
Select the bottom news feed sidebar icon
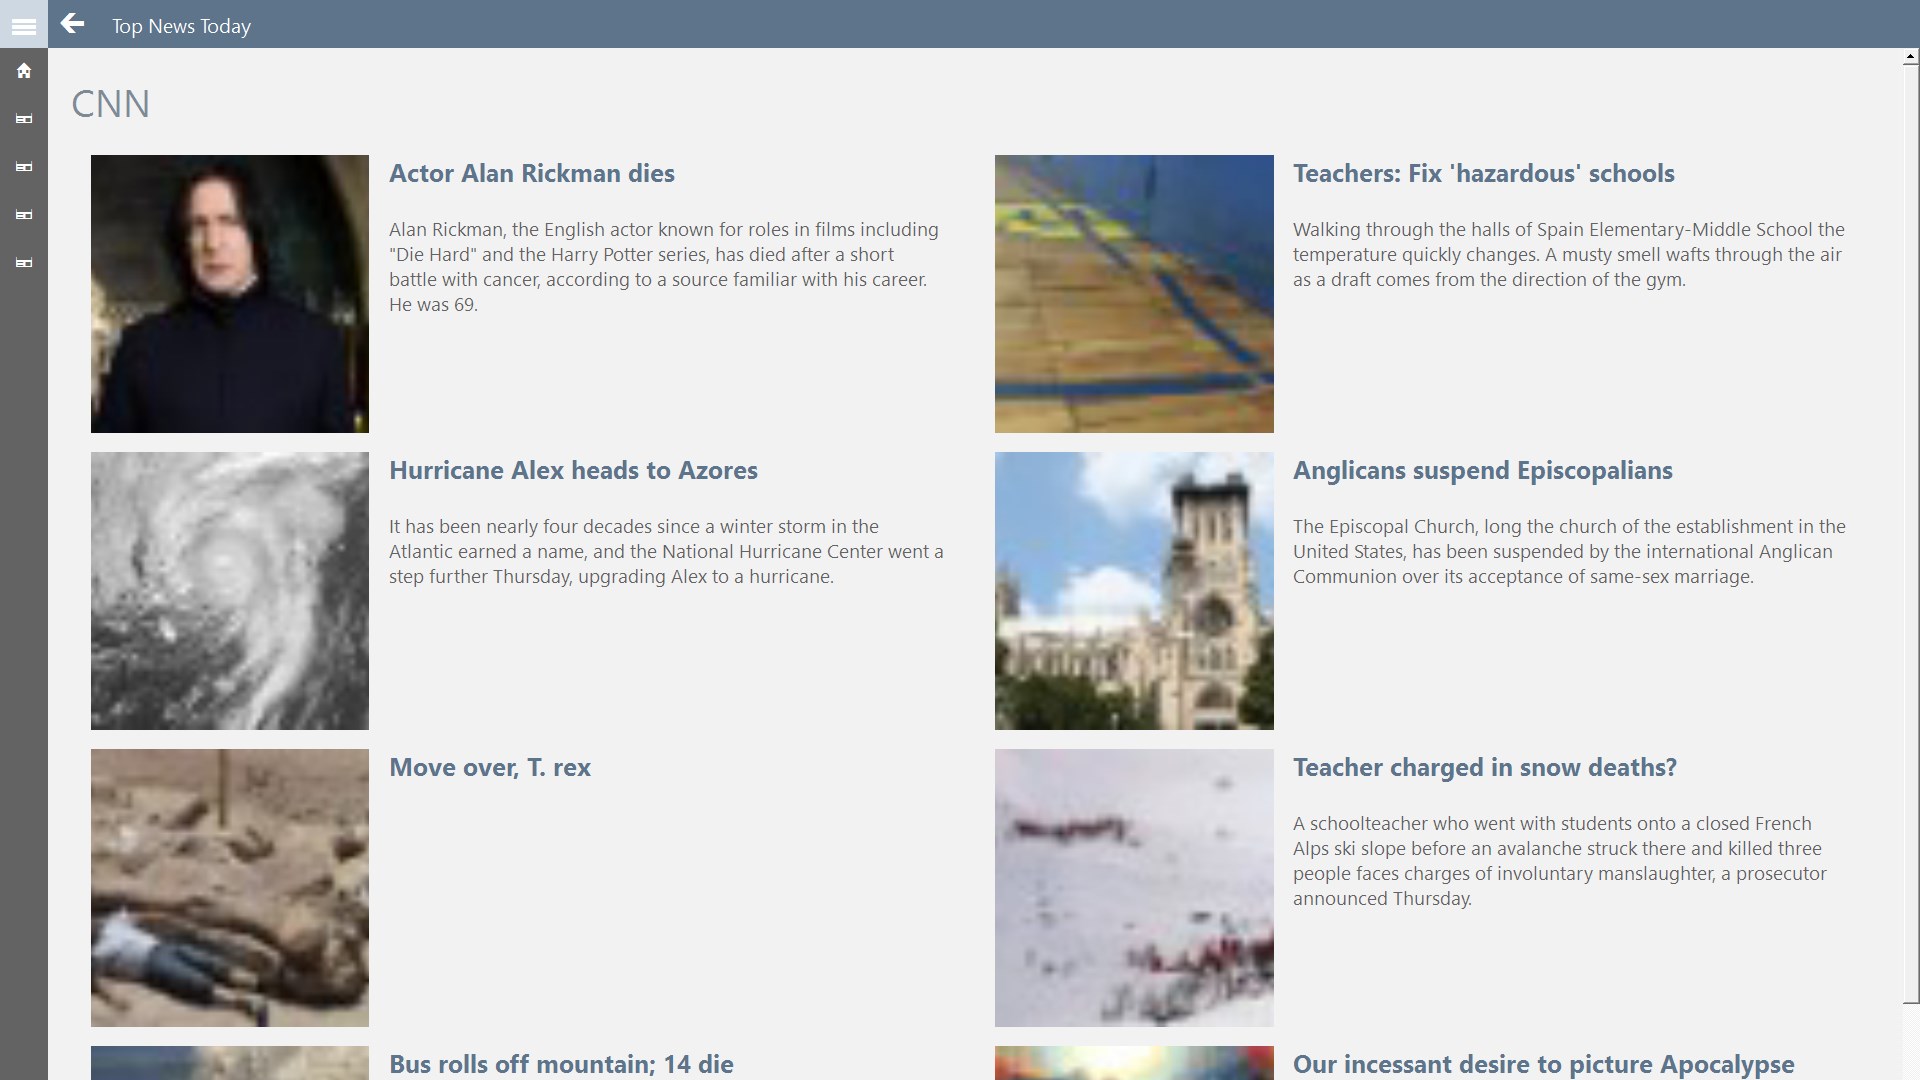click(24, 263)
